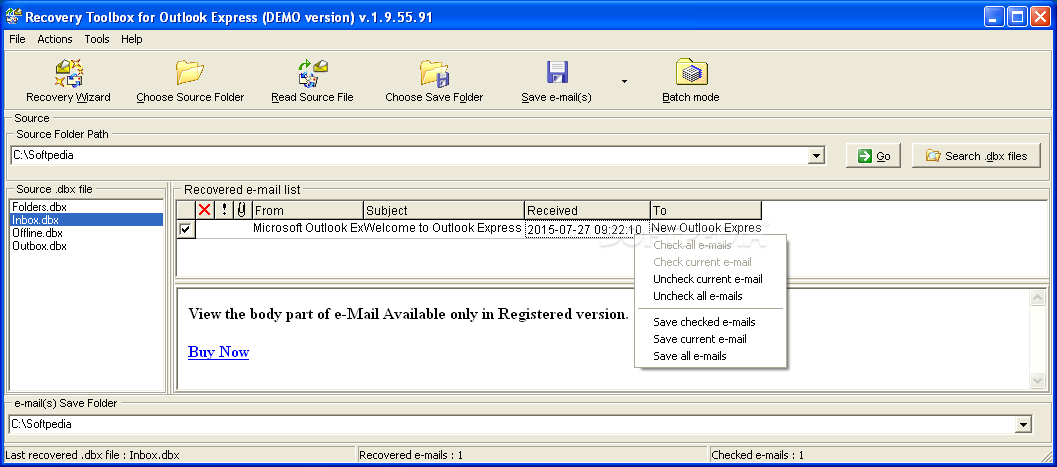Sort list by From column header
The width and height of the screenshot is (1057, 467).
tap(308, 210)
